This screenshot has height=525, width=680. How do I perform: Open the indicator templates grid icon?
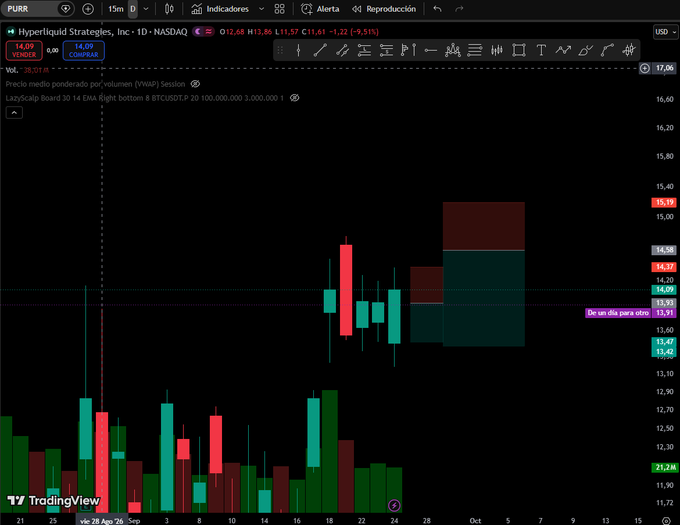280,9
